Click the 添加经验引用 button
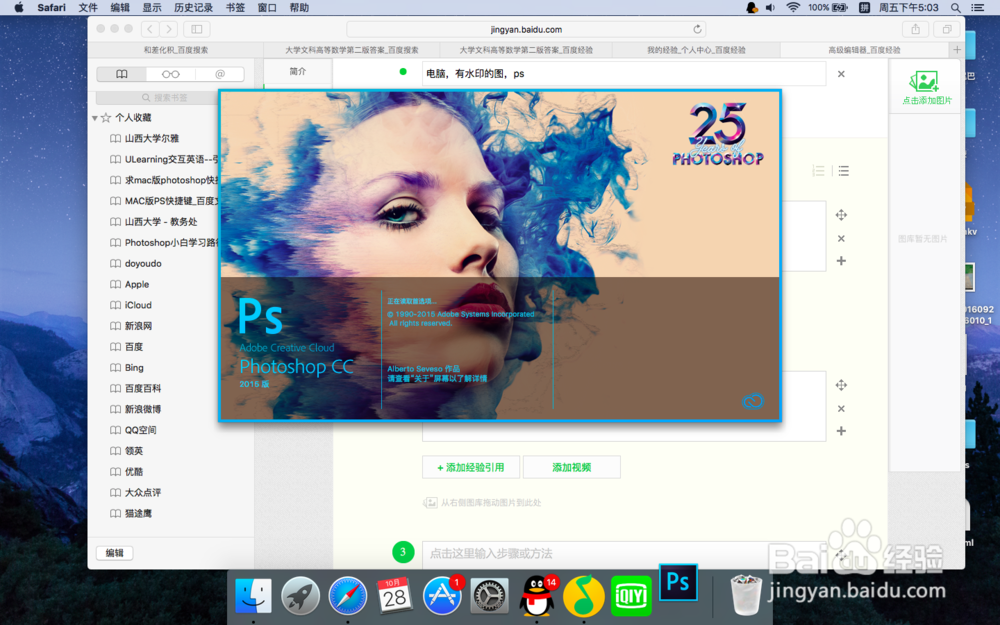1000x625 pixels. tap(471, 467)
